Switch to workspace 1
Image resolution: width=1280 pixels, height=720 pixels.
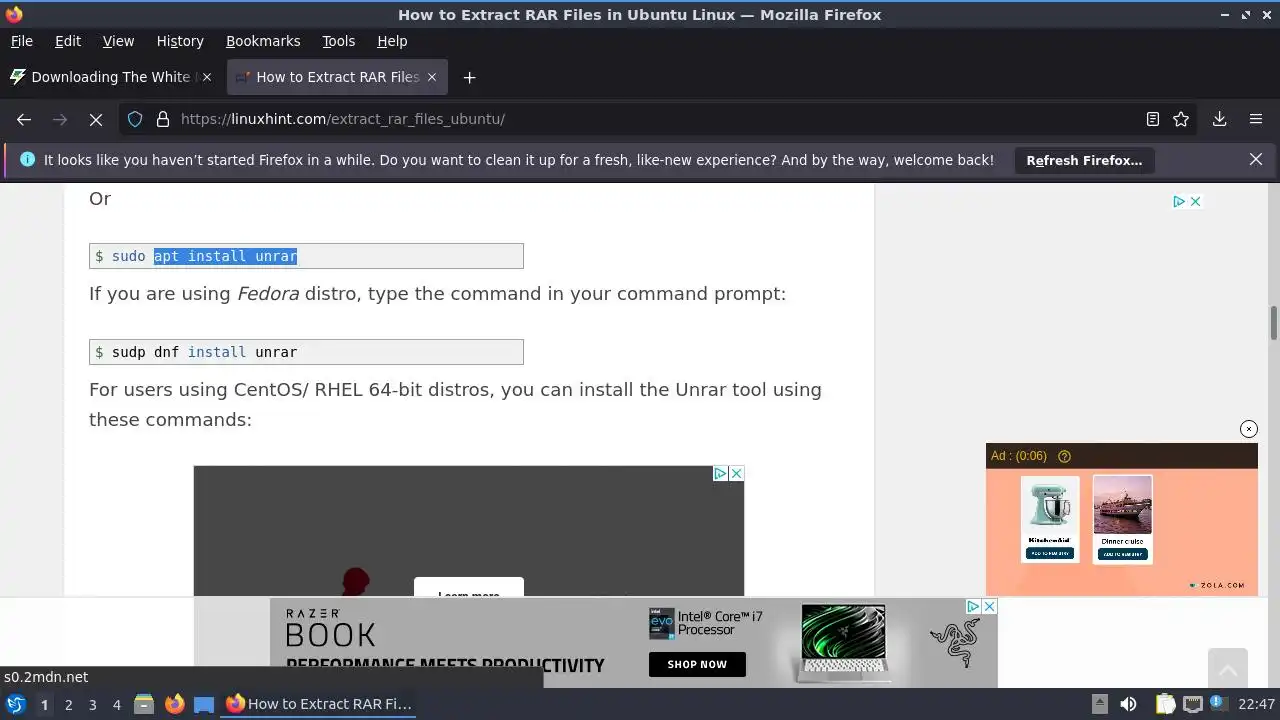(x=44, y=705)
